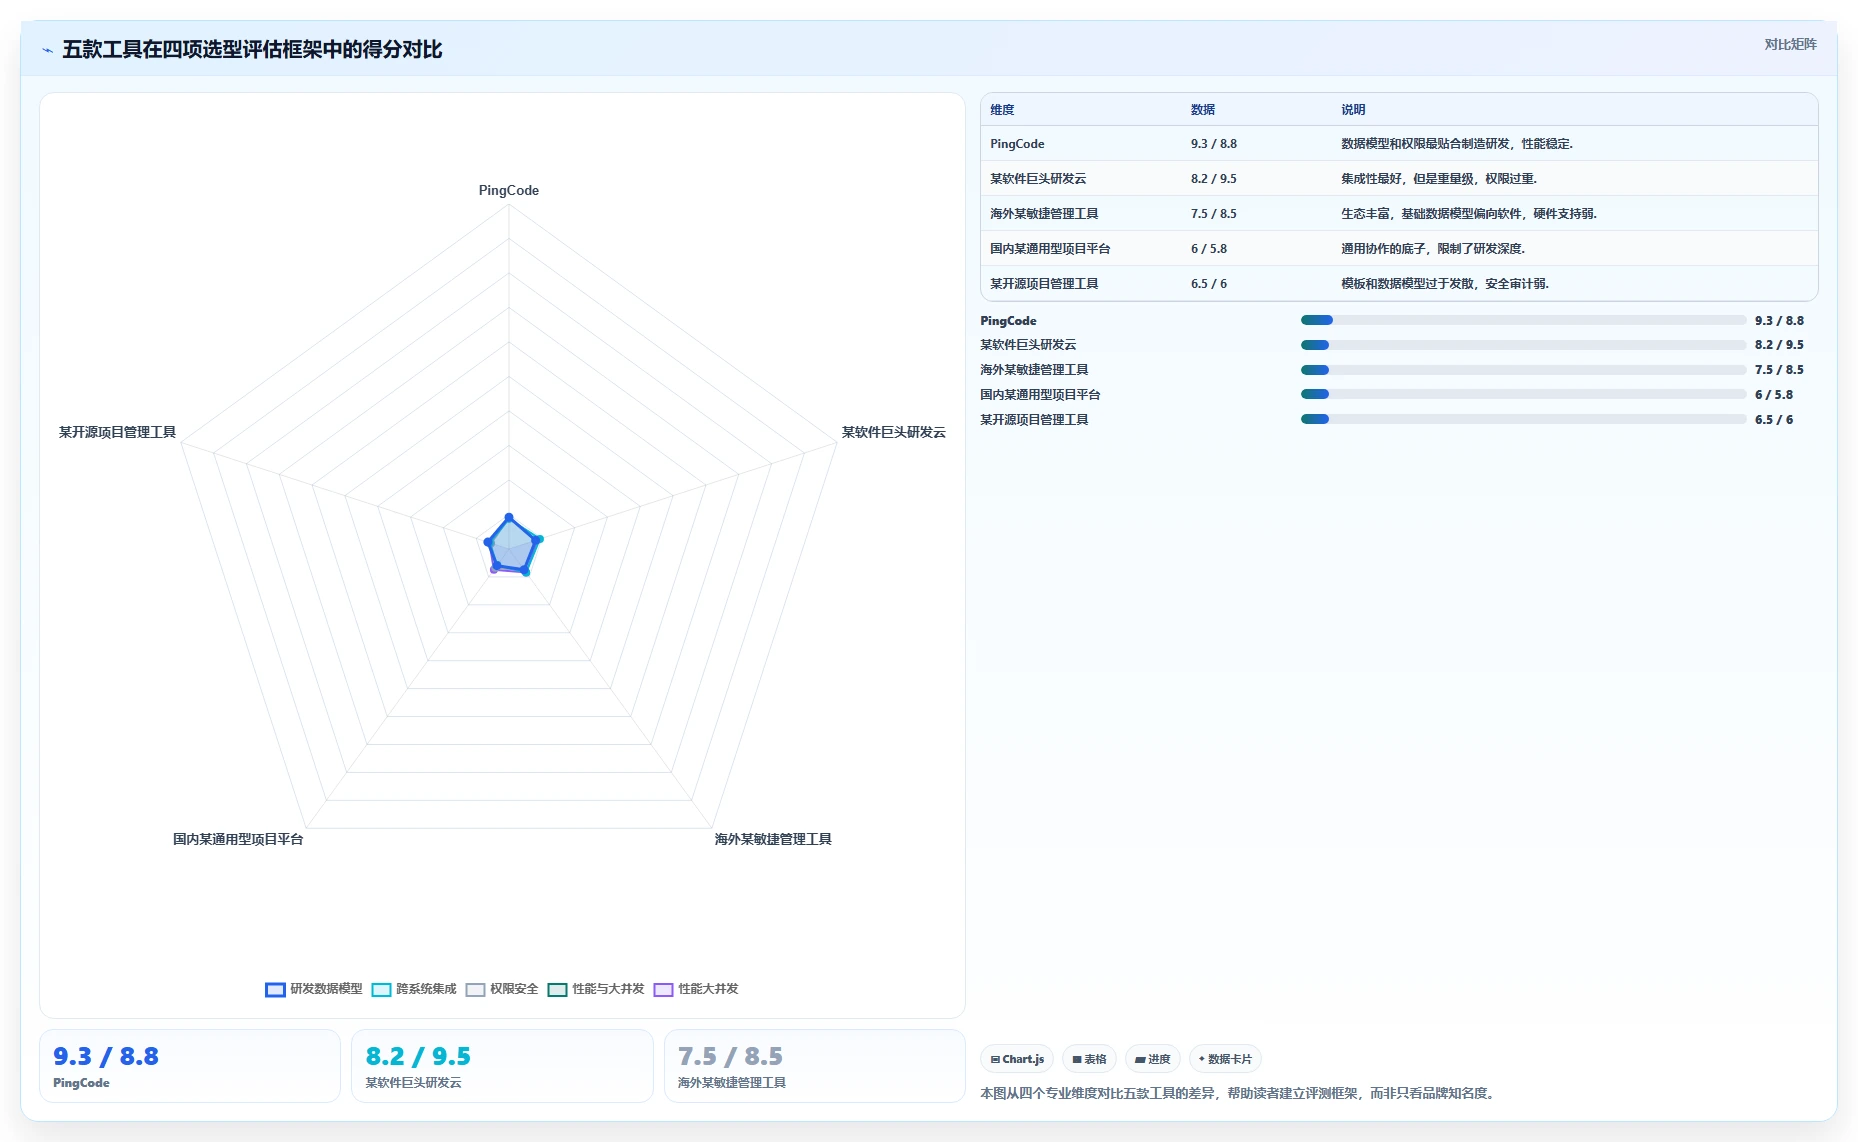
Task: Click the 某开源项目管理工具 radar axis label
Action: pyautogui.click(x=117, y=432)
